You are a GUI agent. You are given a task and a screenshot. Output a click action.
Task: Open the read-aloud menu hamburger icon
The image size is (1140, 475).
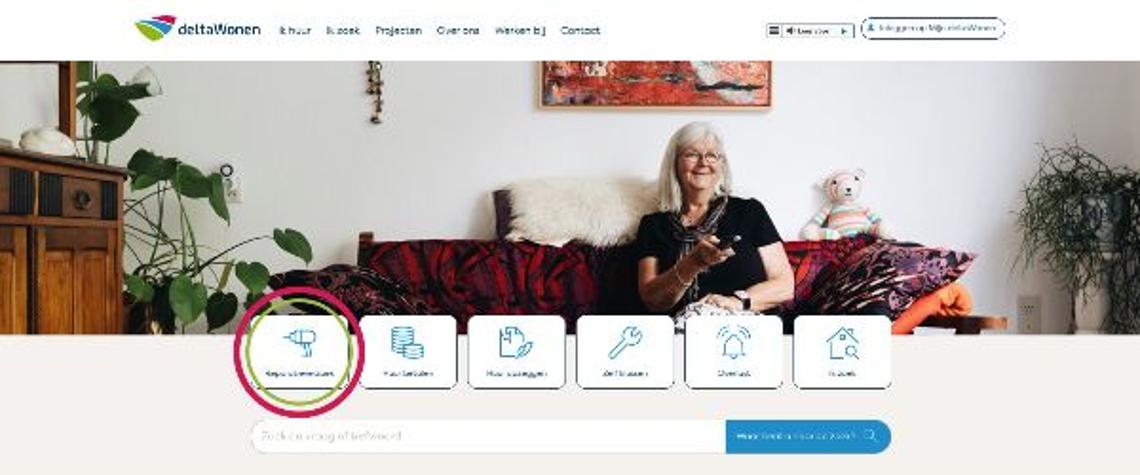[x=774, y=31]
